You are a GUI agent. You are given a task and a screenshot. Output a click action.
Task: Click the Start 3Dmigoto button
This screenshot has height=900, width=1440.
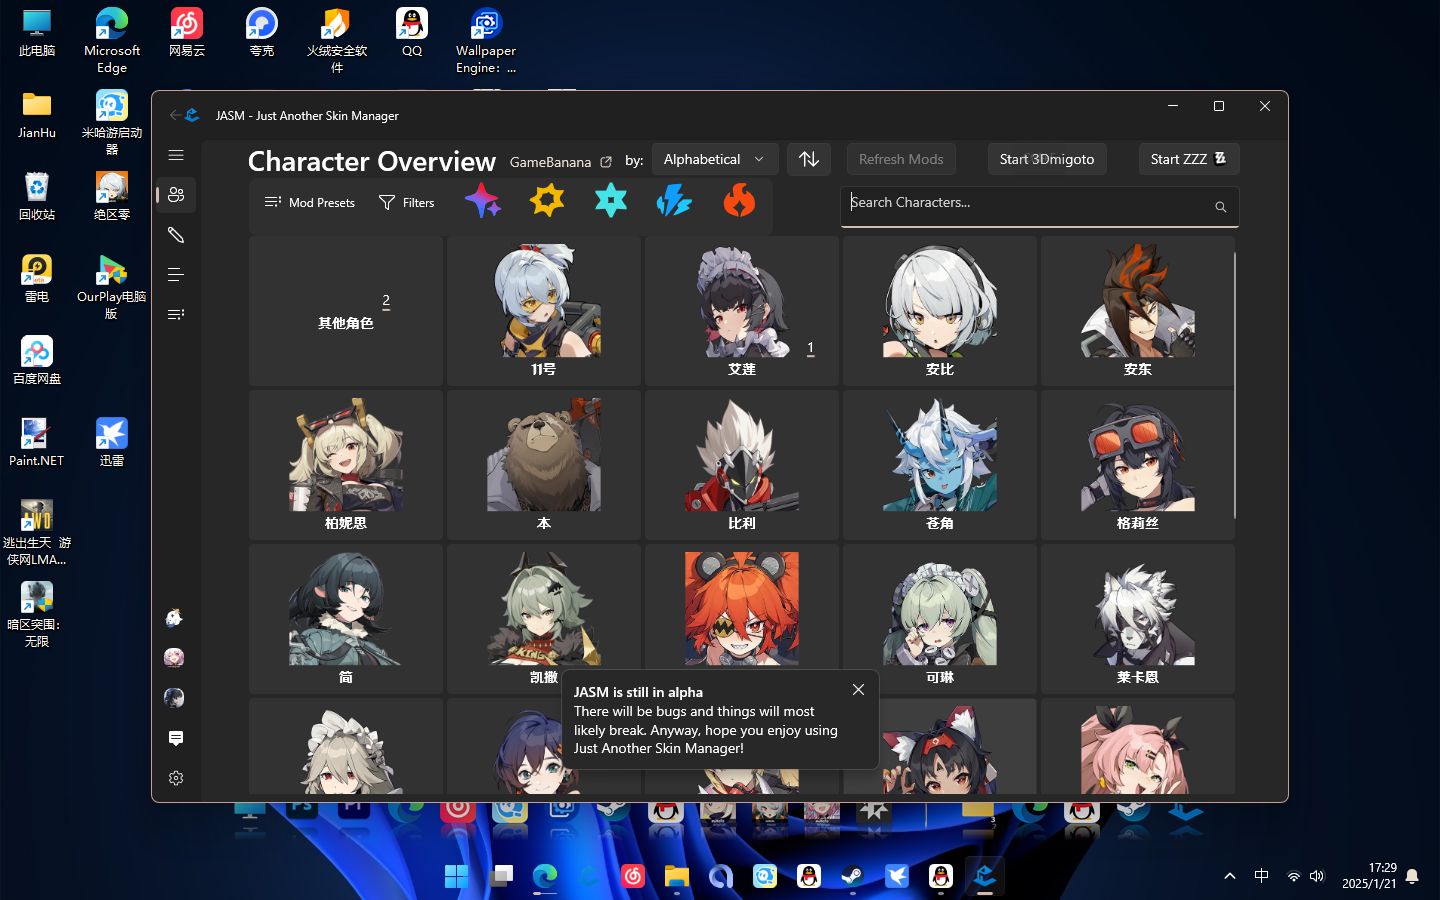pos(1046,159)
